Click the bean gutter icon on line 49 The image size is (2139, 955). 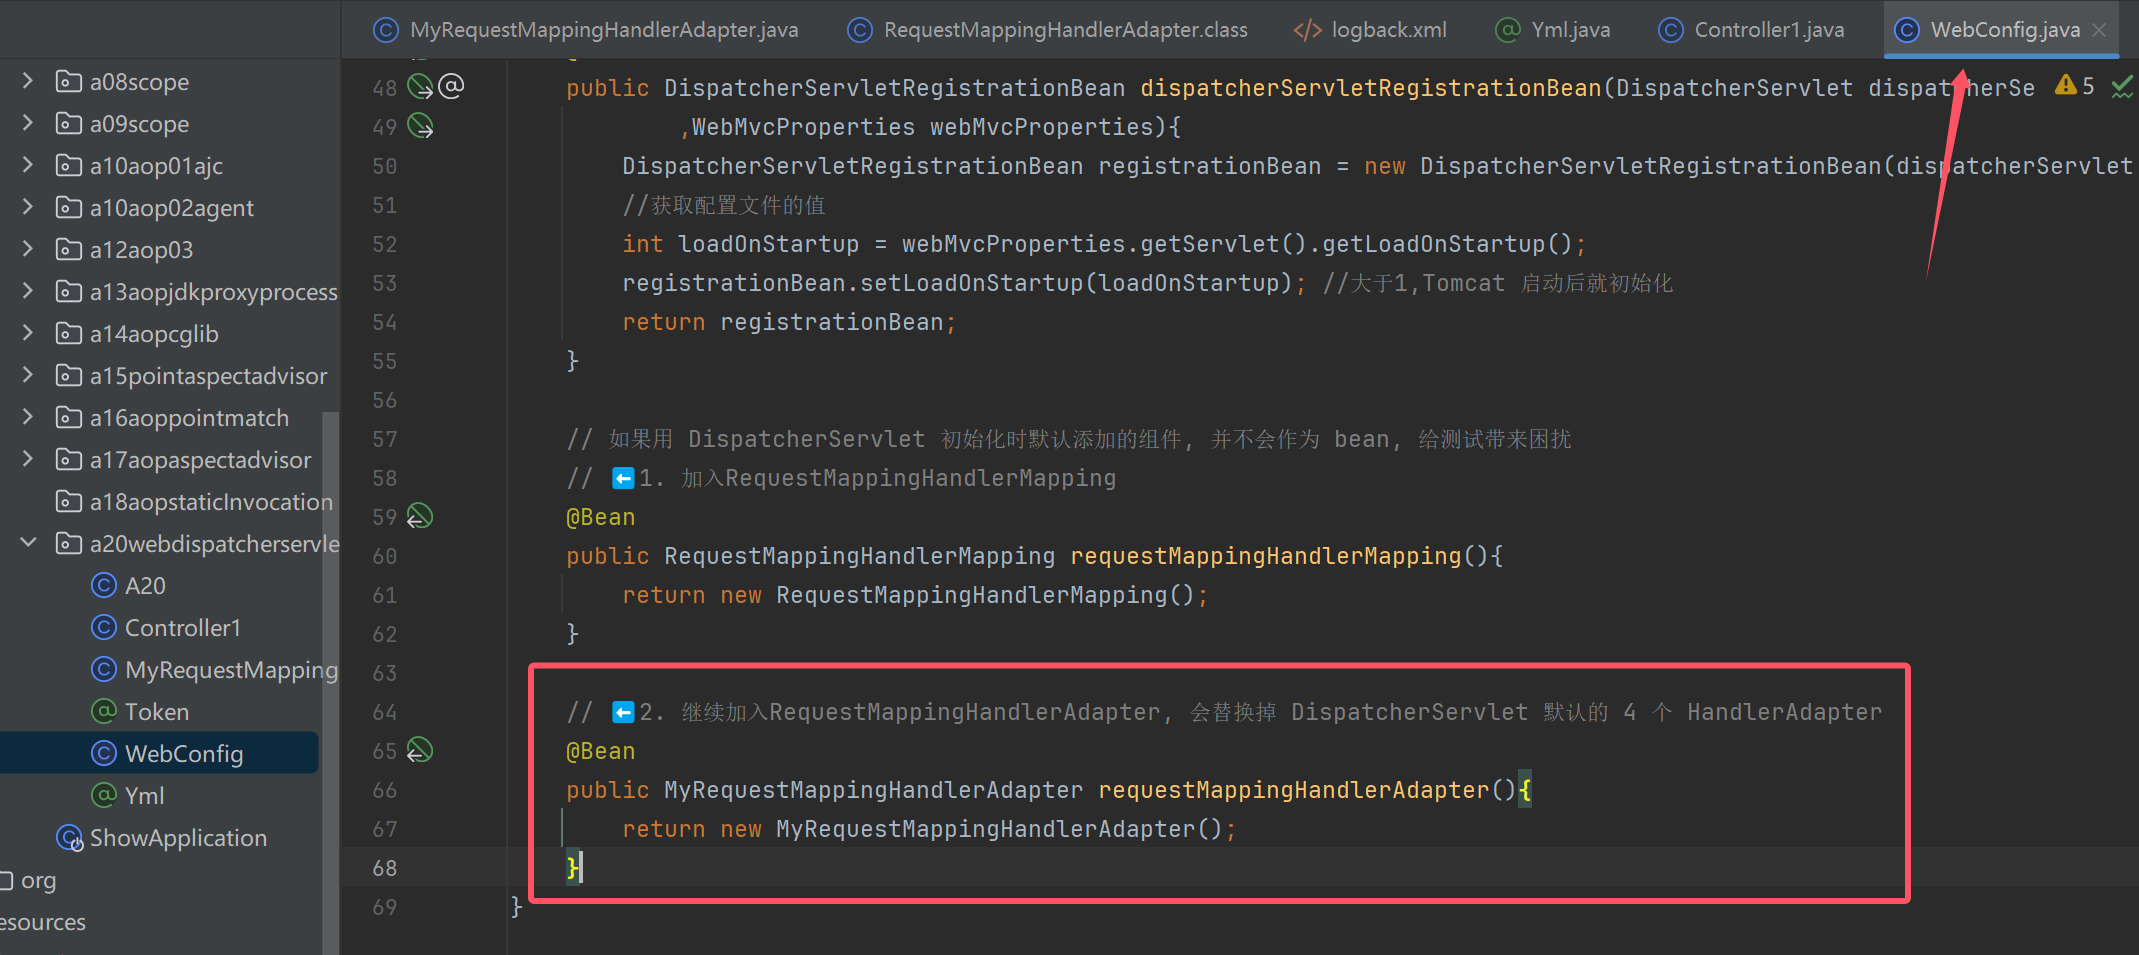tap(420, 126)
